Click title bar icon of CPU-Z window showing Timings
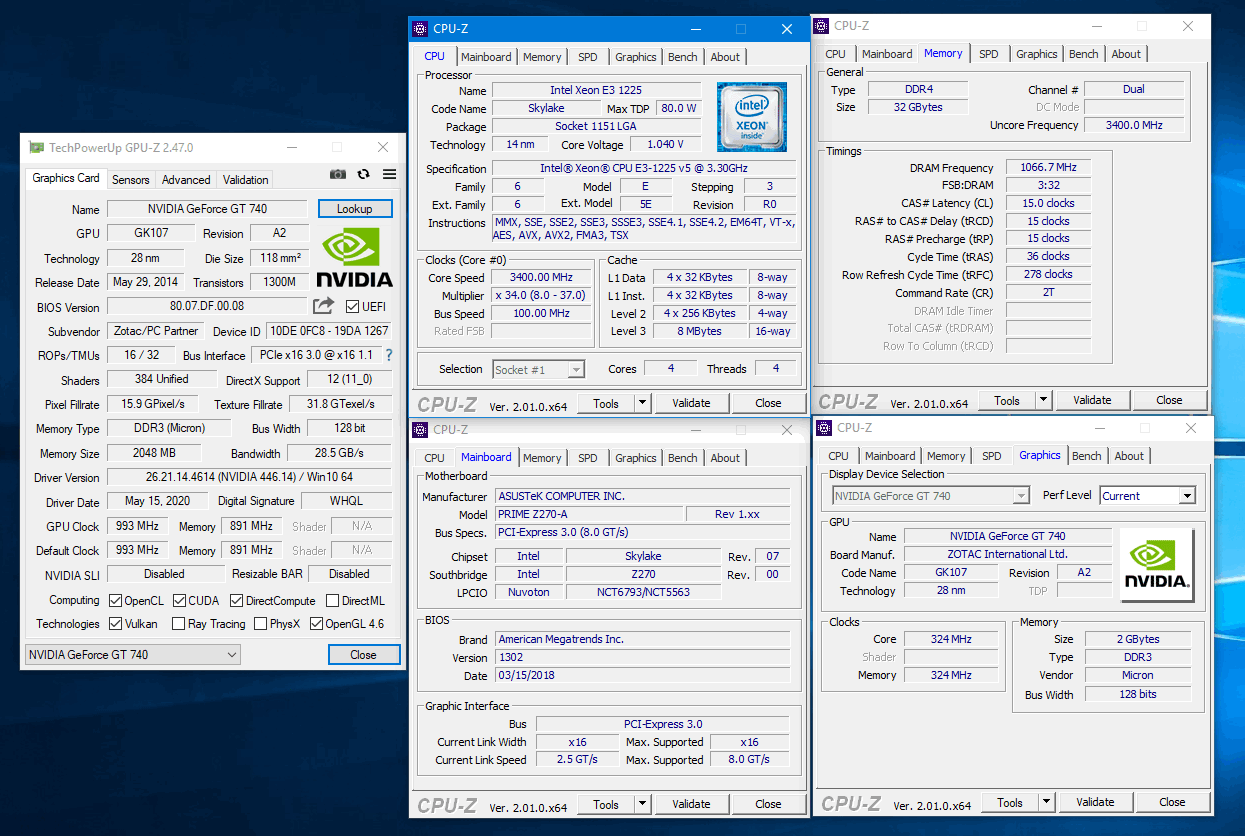This screenshot has height=836, width=1245. click(x=823, y=26)
